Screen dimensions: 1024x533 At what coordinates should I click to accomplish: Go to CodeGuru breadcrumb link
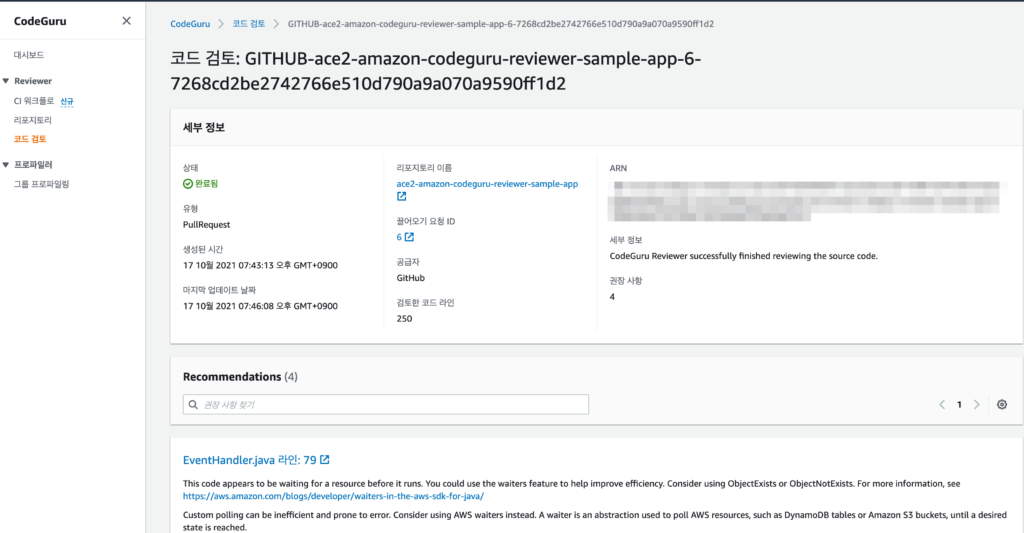190,24
